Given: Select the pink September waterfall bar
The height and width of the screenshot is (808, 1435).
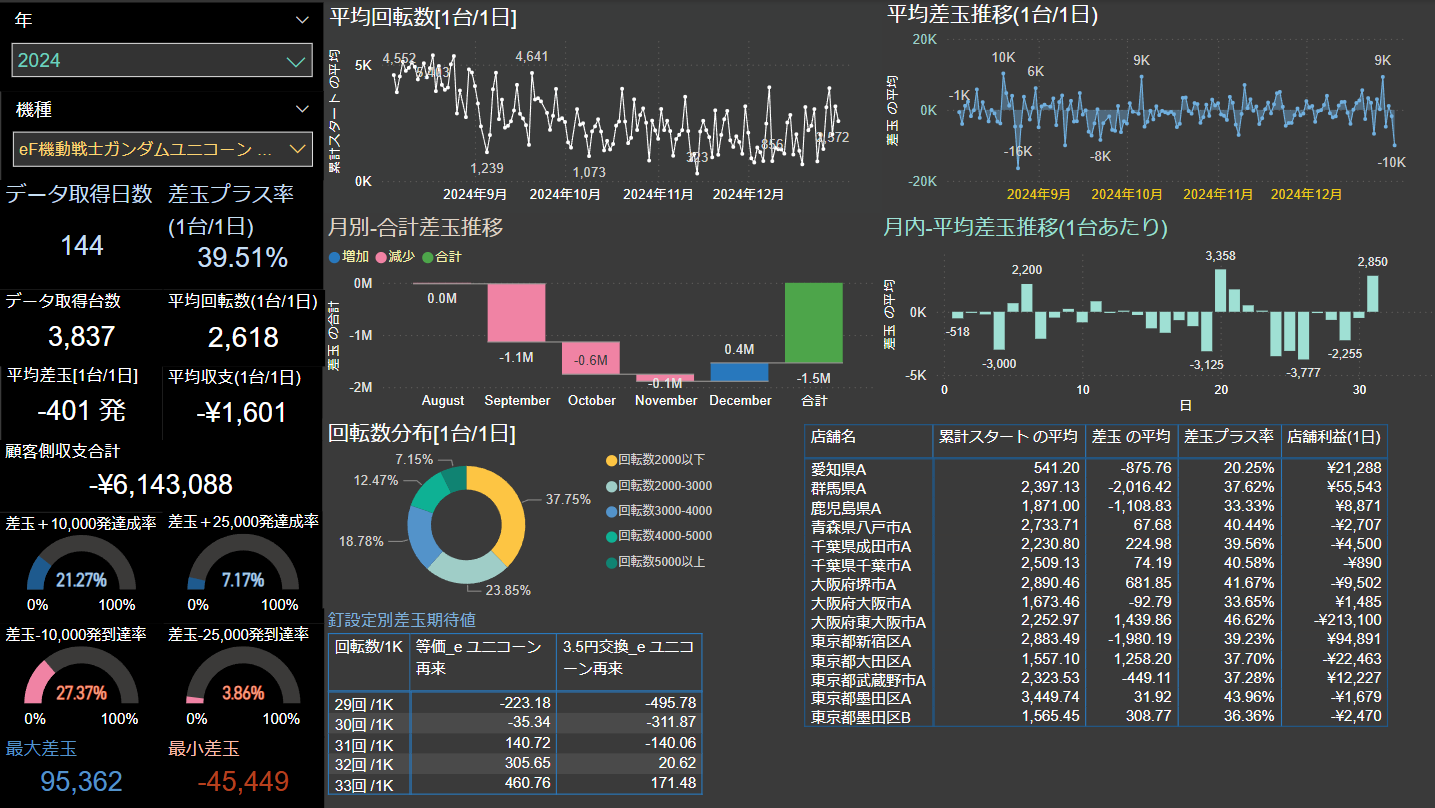Looking at the screenshot, I should coord(517,313).
